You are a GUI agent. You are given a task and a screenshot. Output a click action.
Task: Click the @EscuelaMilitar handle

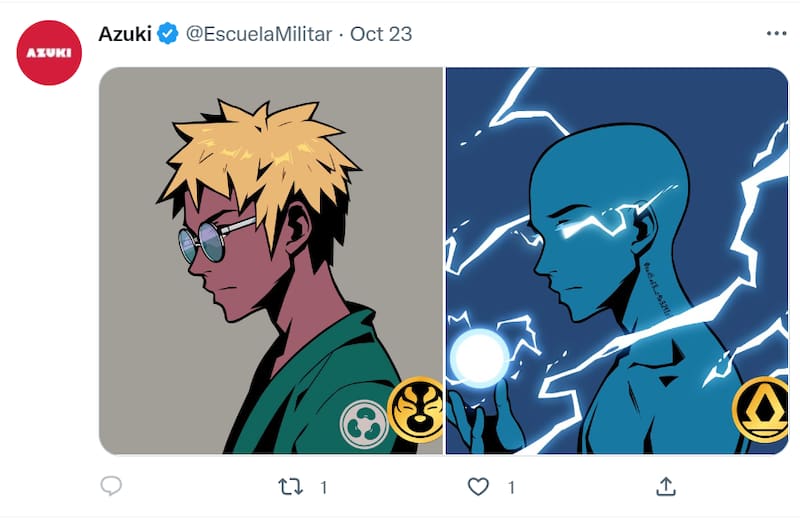pyautogui.click(x=258, y=34)
